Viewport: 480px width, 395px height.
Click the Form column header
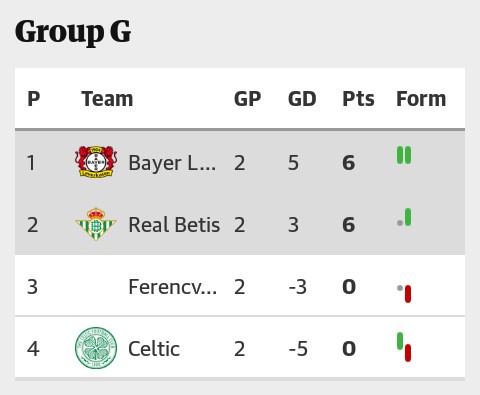421,99
